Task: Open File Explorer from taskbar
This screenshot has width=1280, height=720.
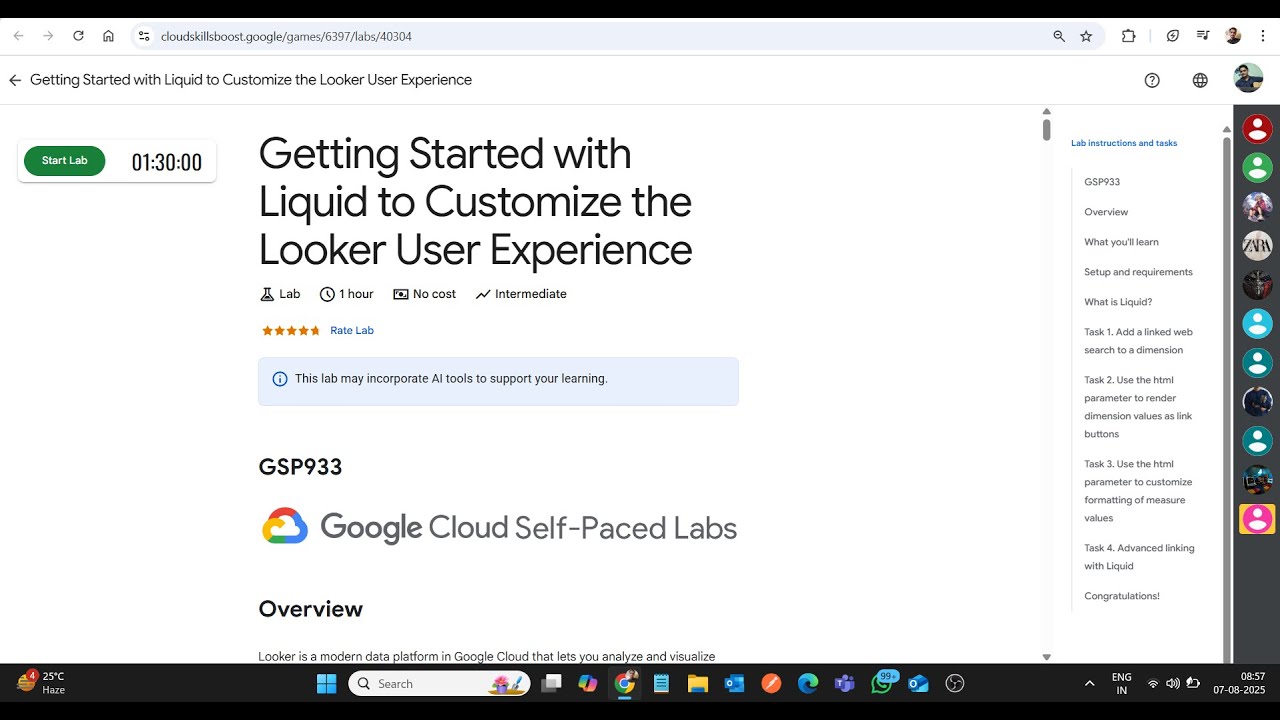Action: click(698, 684)
